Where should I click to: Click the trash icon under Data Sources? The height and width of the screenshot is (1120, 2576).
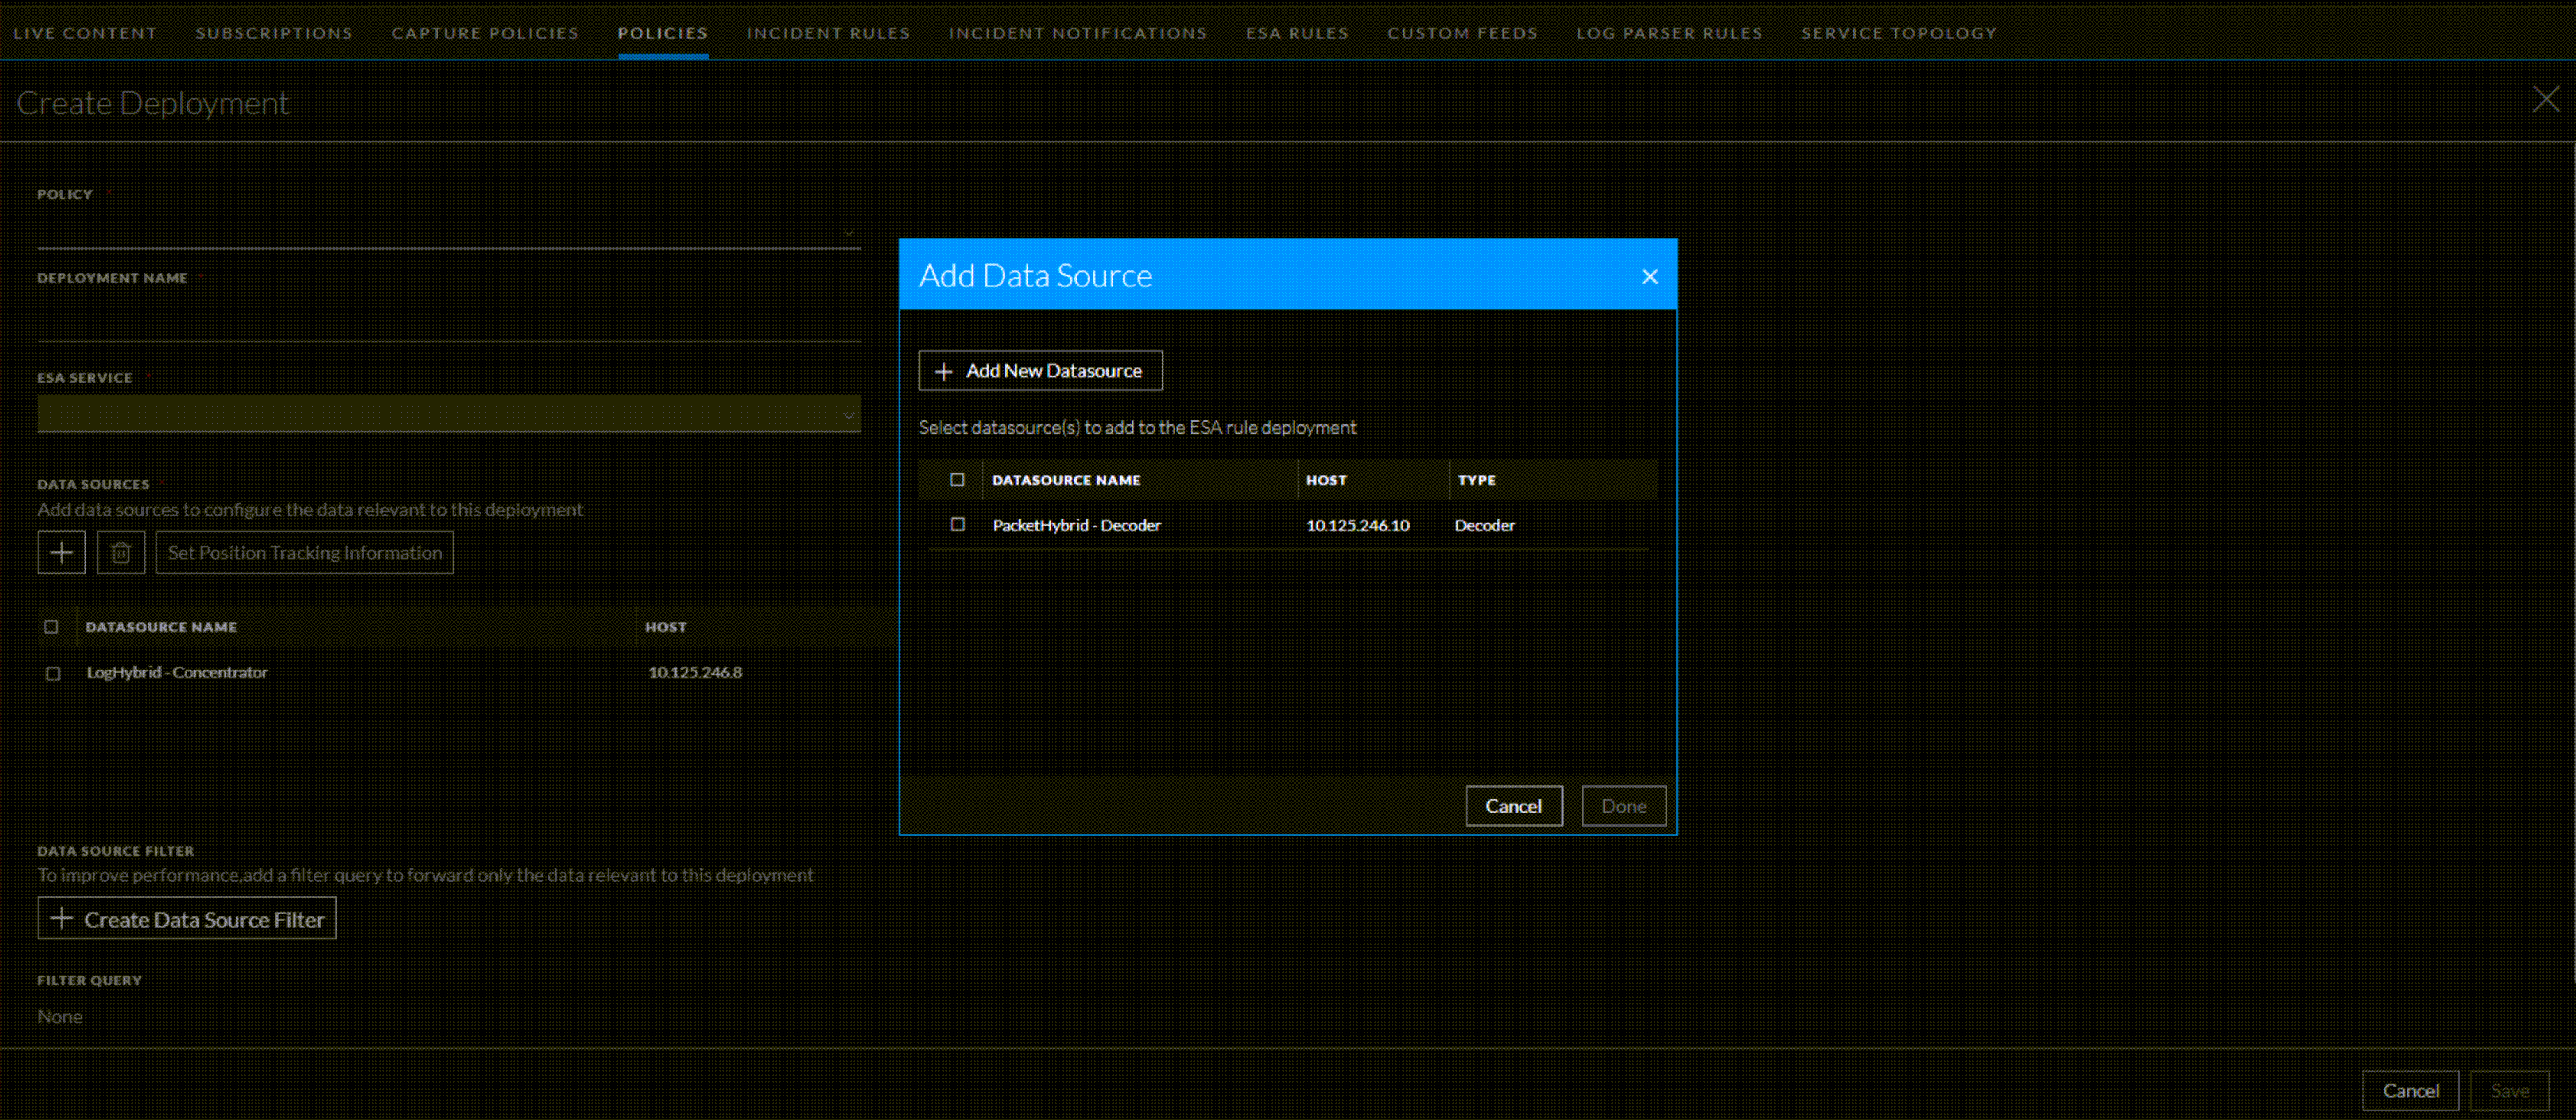click(x=121, y=552)
